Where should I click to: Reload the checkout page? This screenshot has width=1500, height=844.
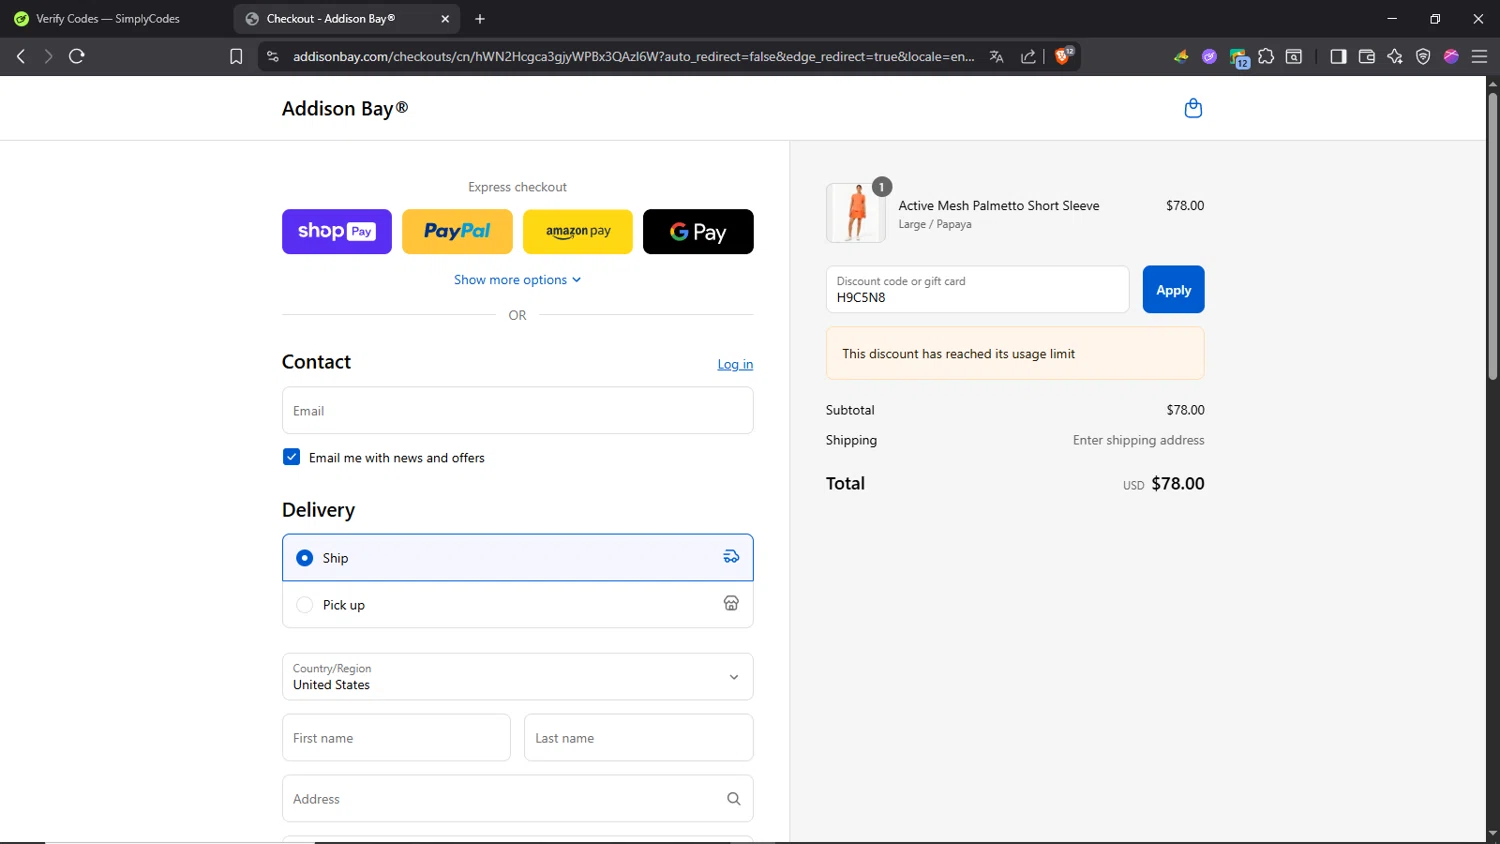[x=77, y=57]
